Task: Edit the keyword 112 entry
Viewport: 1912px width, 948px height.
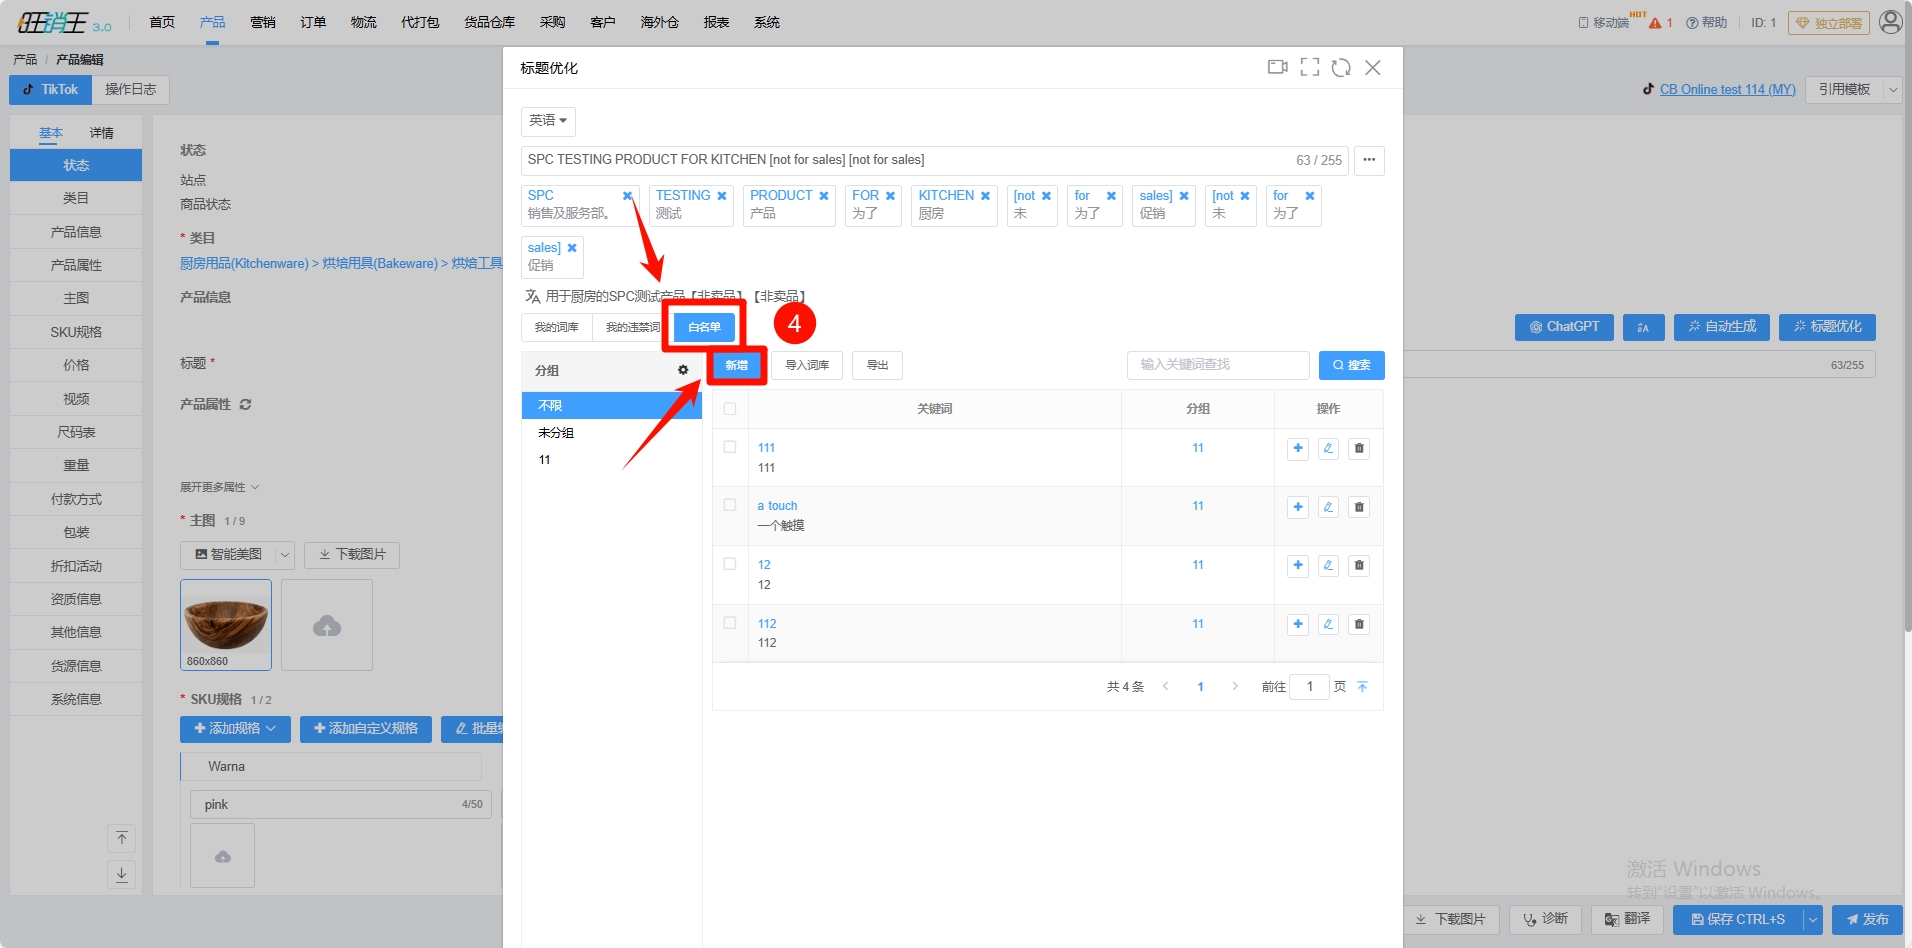Action: coord(1328,624)
